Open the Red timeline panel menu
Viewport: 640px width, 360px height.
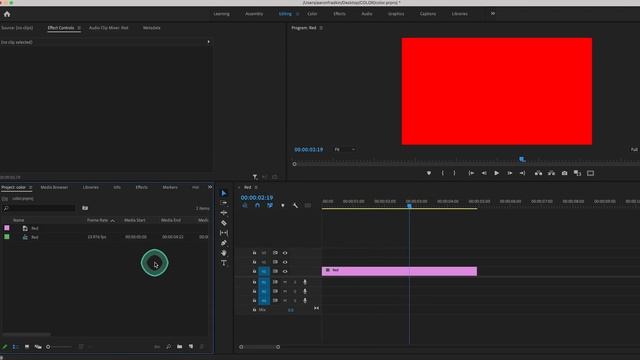click(x=256, y=187)
